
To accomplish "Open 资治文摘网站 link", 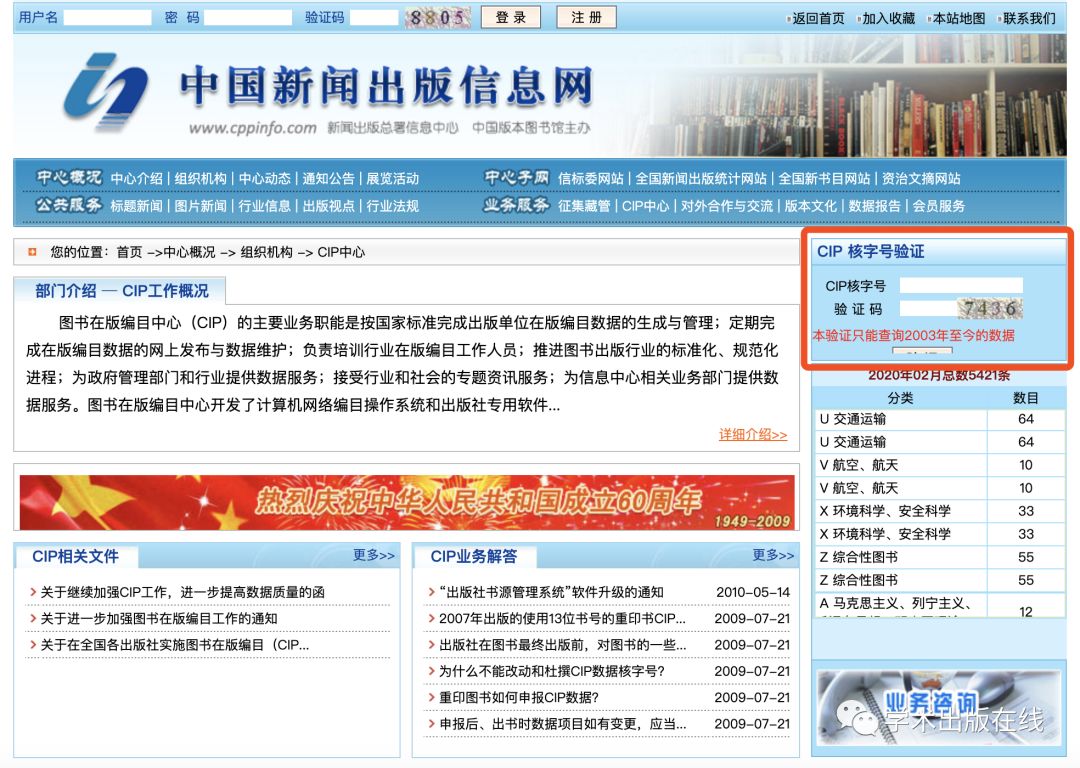I will (x=921, y=178).
